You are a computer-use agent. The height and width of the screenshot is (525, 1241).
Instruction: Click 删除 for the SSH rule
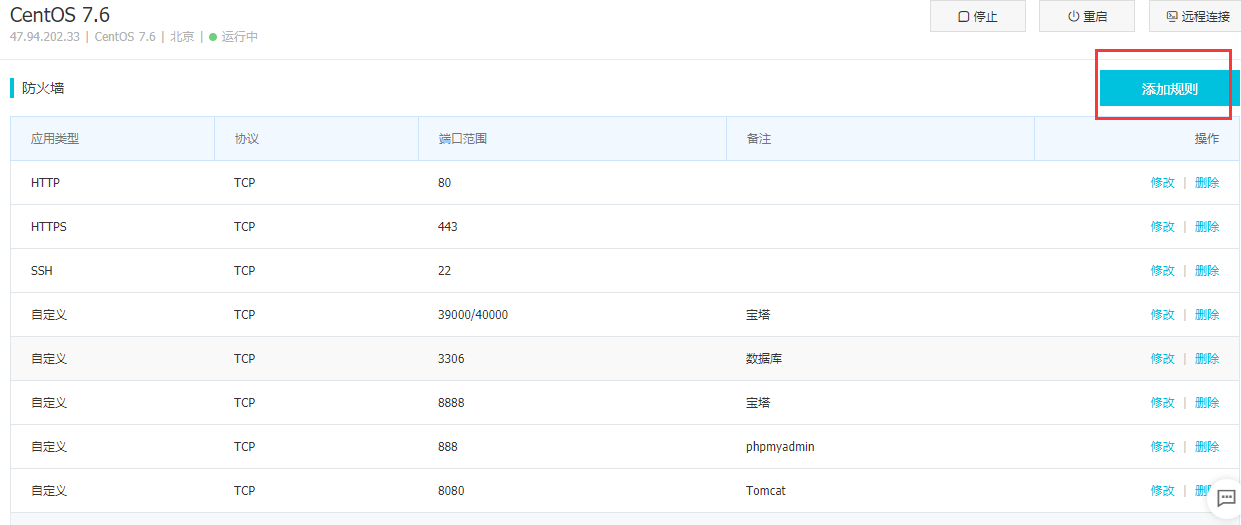[x=1207, y=271]
